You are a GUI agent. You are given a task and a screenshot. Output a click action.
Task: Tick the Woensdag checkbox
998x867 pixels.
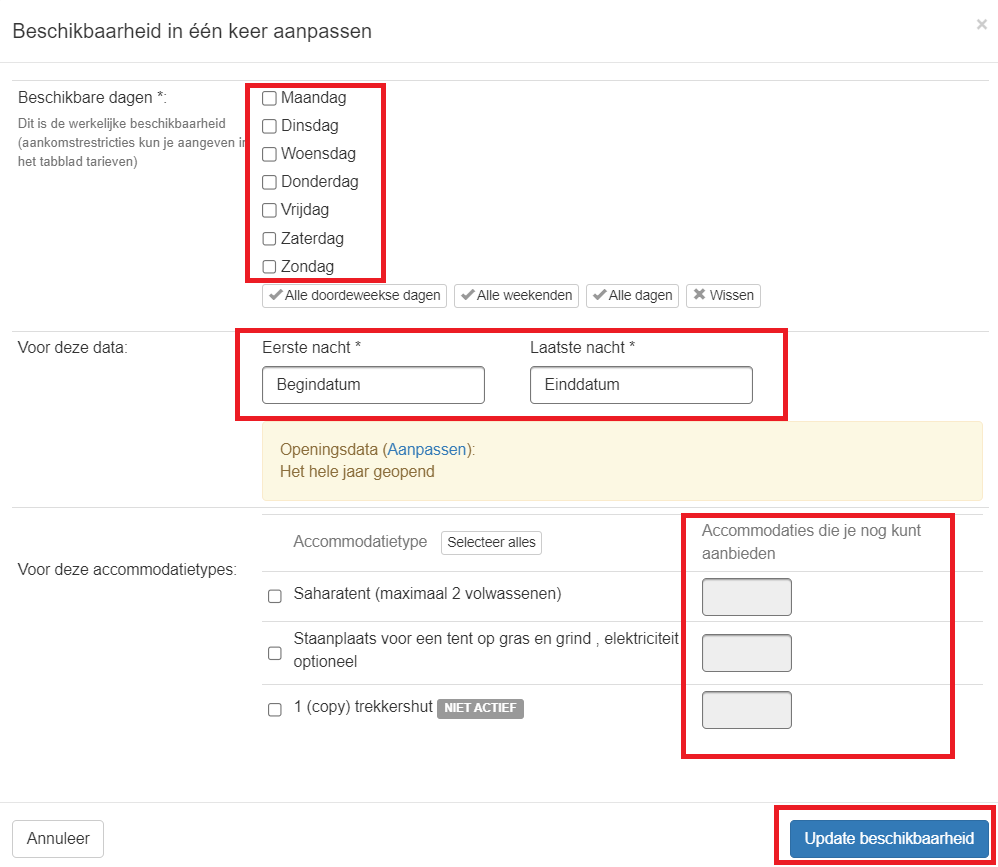(269, 154)
